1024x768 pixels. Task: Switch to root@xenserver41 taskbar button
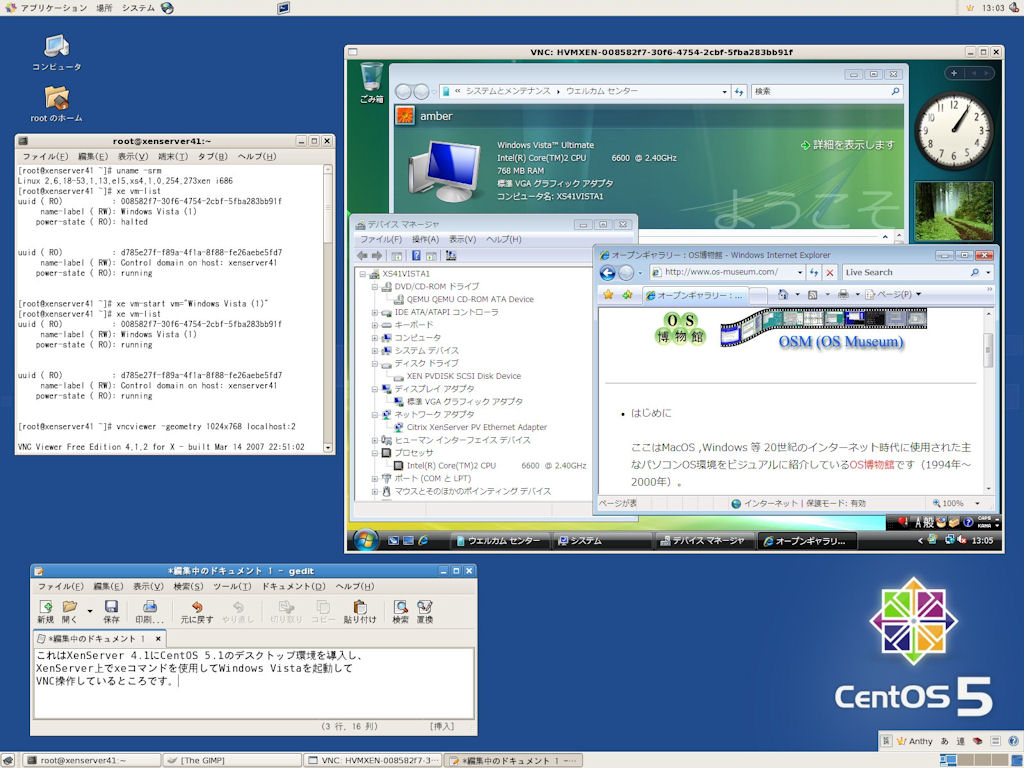pyautogui.click(x=91, y=760)
